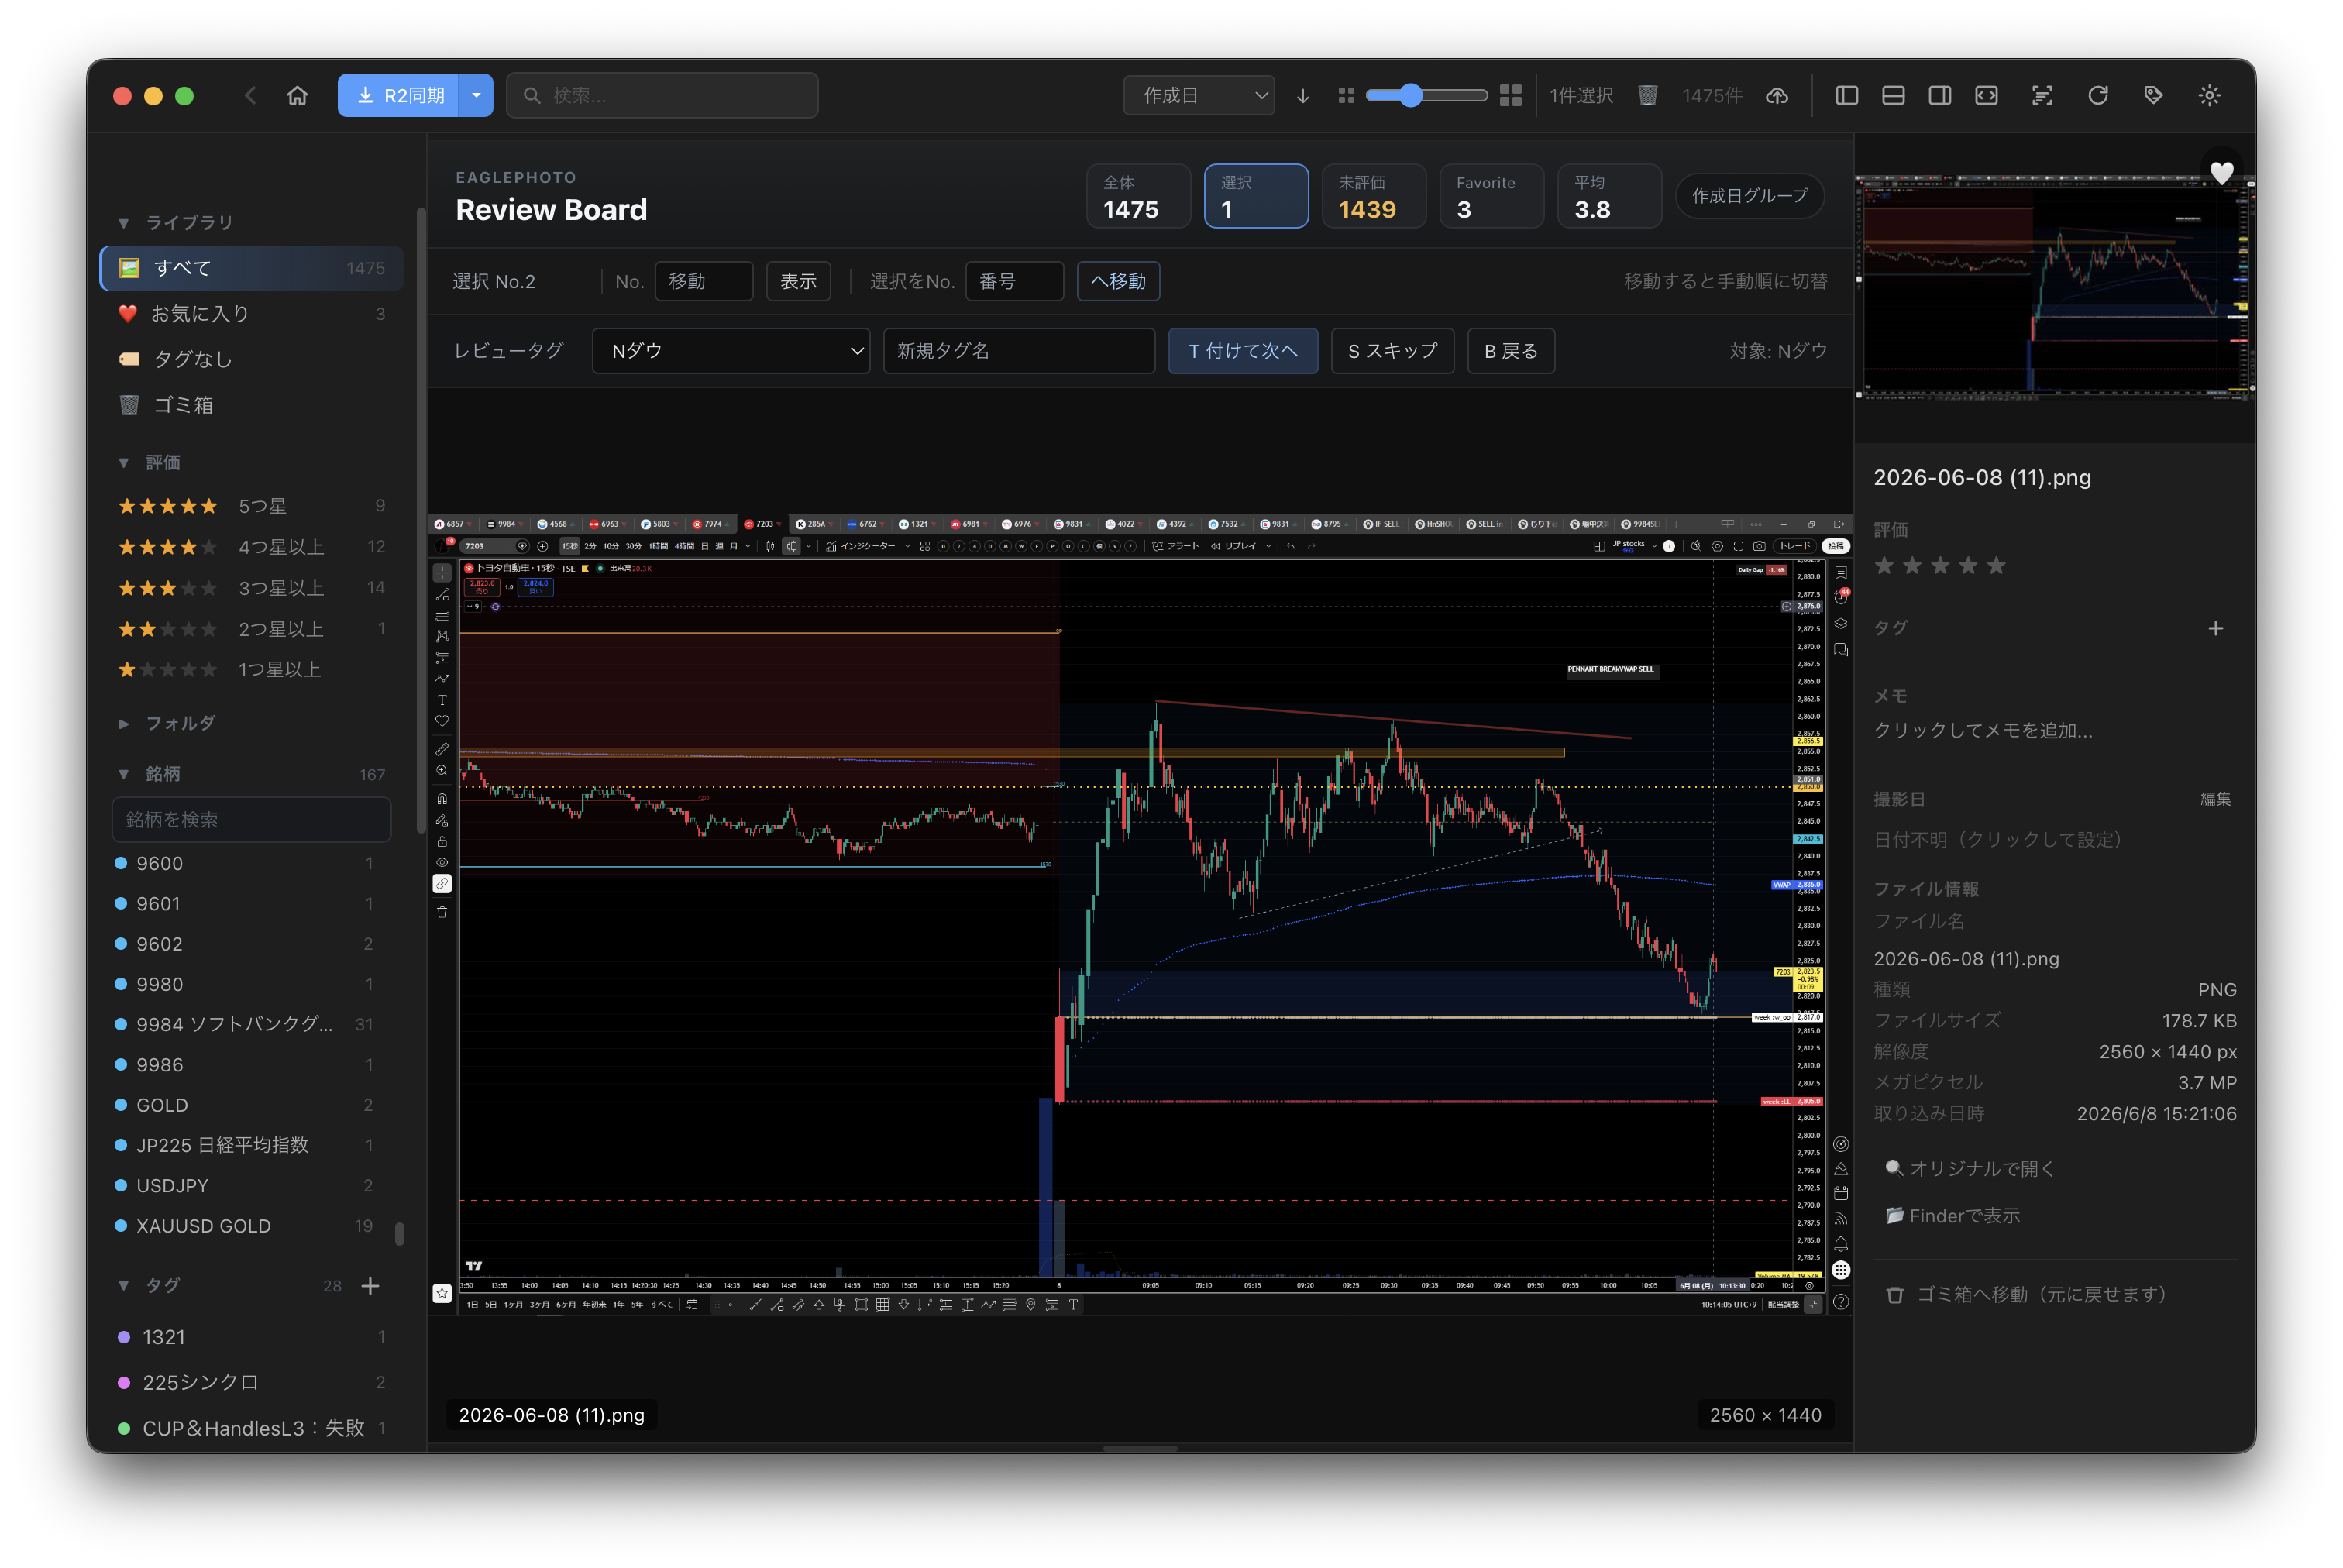
Task: Open the レビュータグ Nダウ dropdown
Action: coord(730,351)
